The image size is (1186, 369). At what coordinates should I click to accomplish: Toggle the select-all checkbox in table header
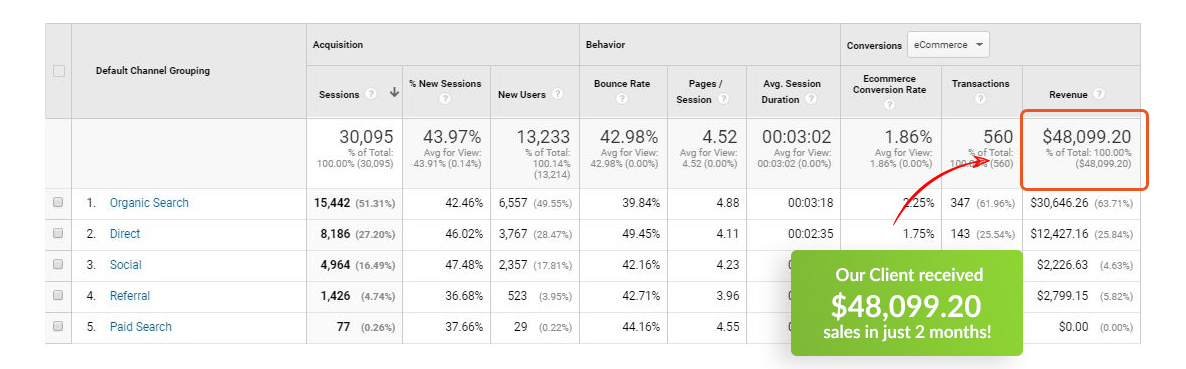click(58, 70)
